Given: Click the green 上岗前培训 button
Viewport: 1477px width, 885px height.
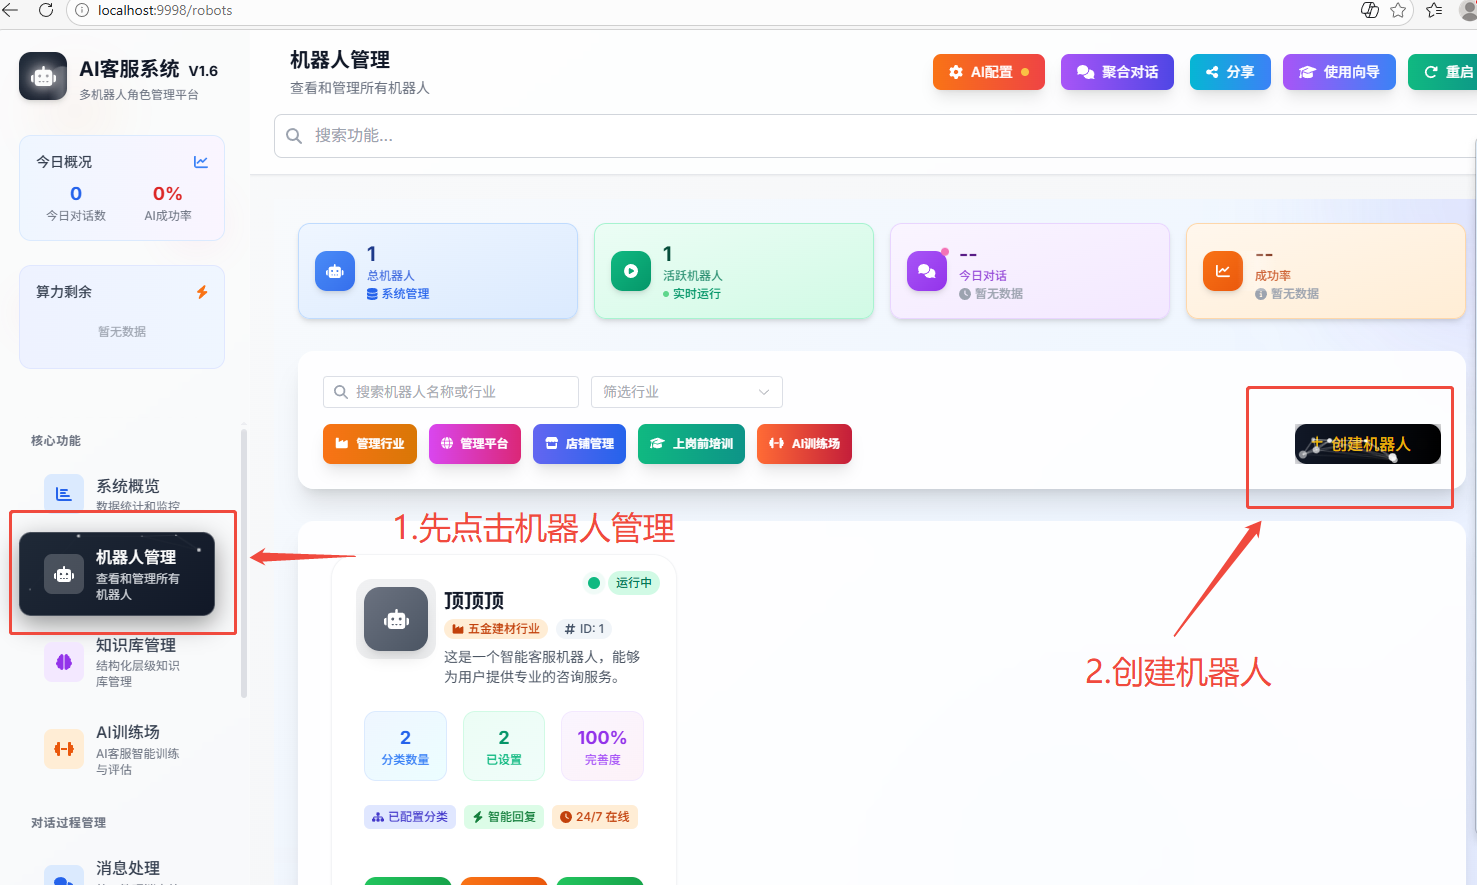Looking at the screenshot, I should click(691, 444).
